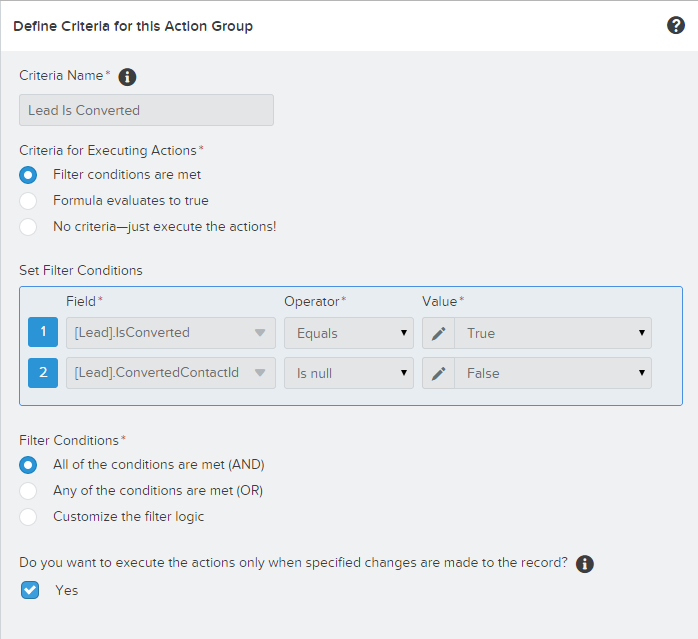The image size is (698, 639).
Task: Open the Equals operator dropdown
Action: tap(348, 333)
